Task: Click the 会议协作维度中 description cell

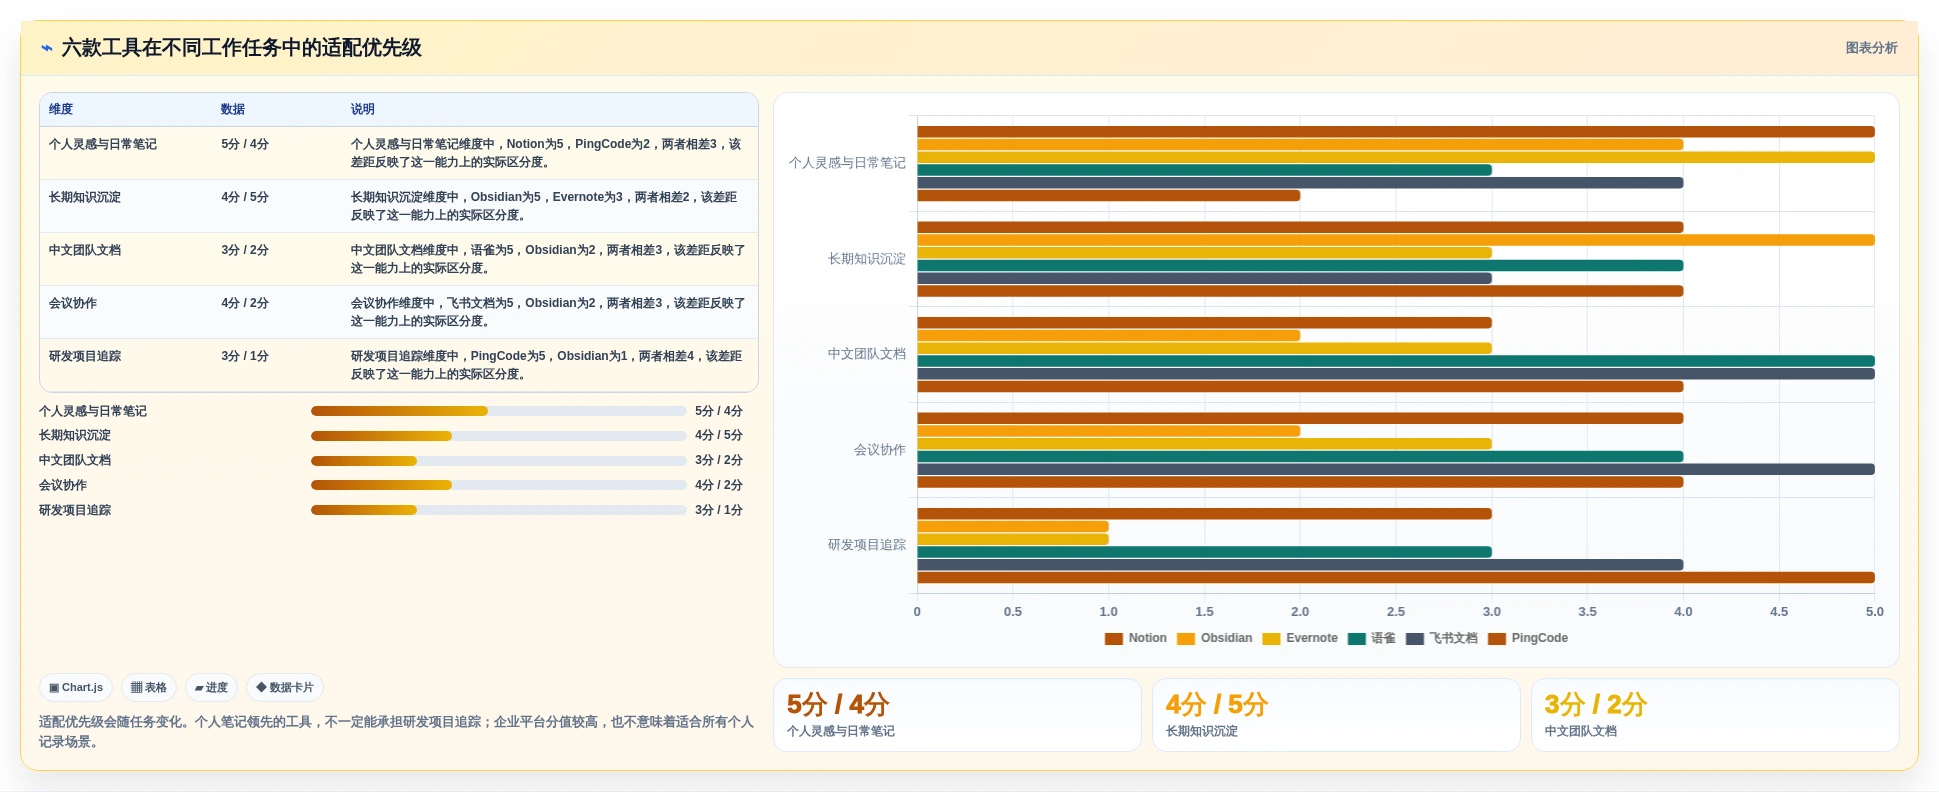Action: (548, 312)
